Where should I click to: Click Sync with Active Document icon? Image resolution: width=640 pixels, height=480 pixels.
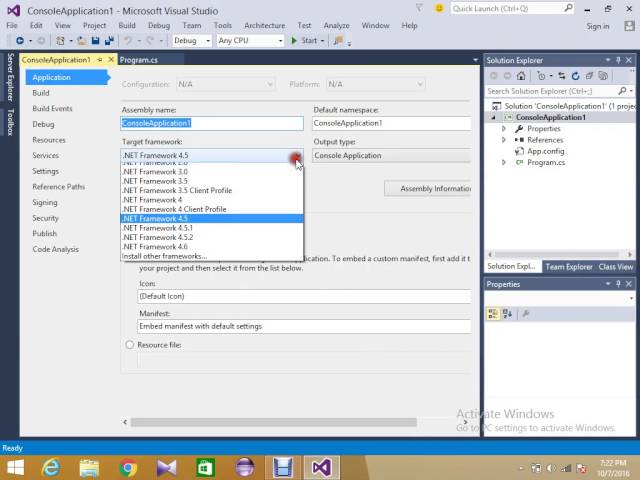(562, 76)
